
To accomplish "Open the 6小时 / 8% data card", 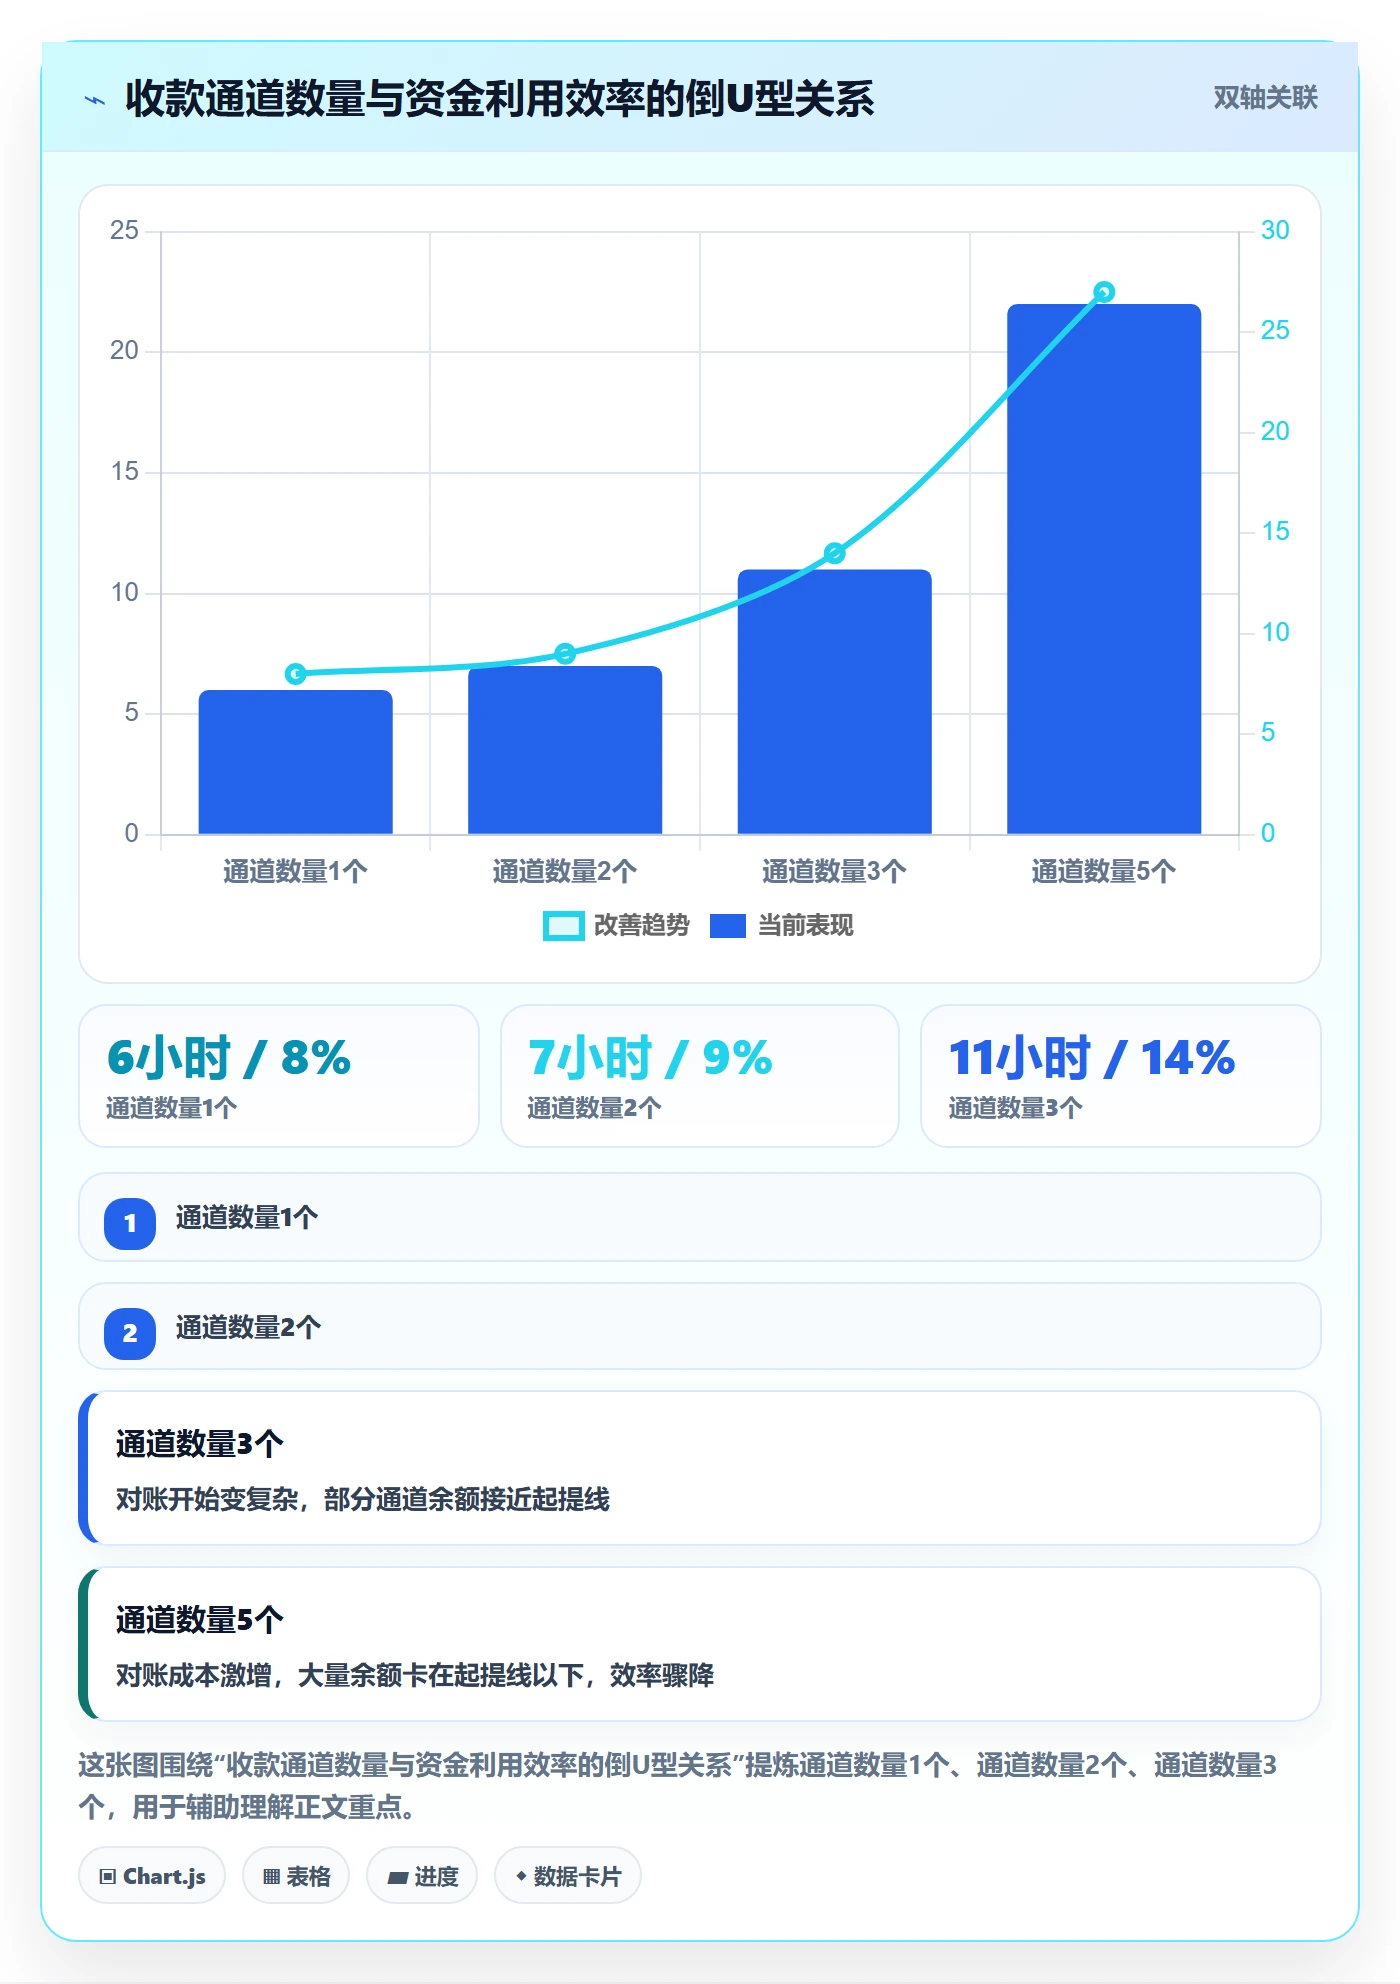I will point(279,1076).
